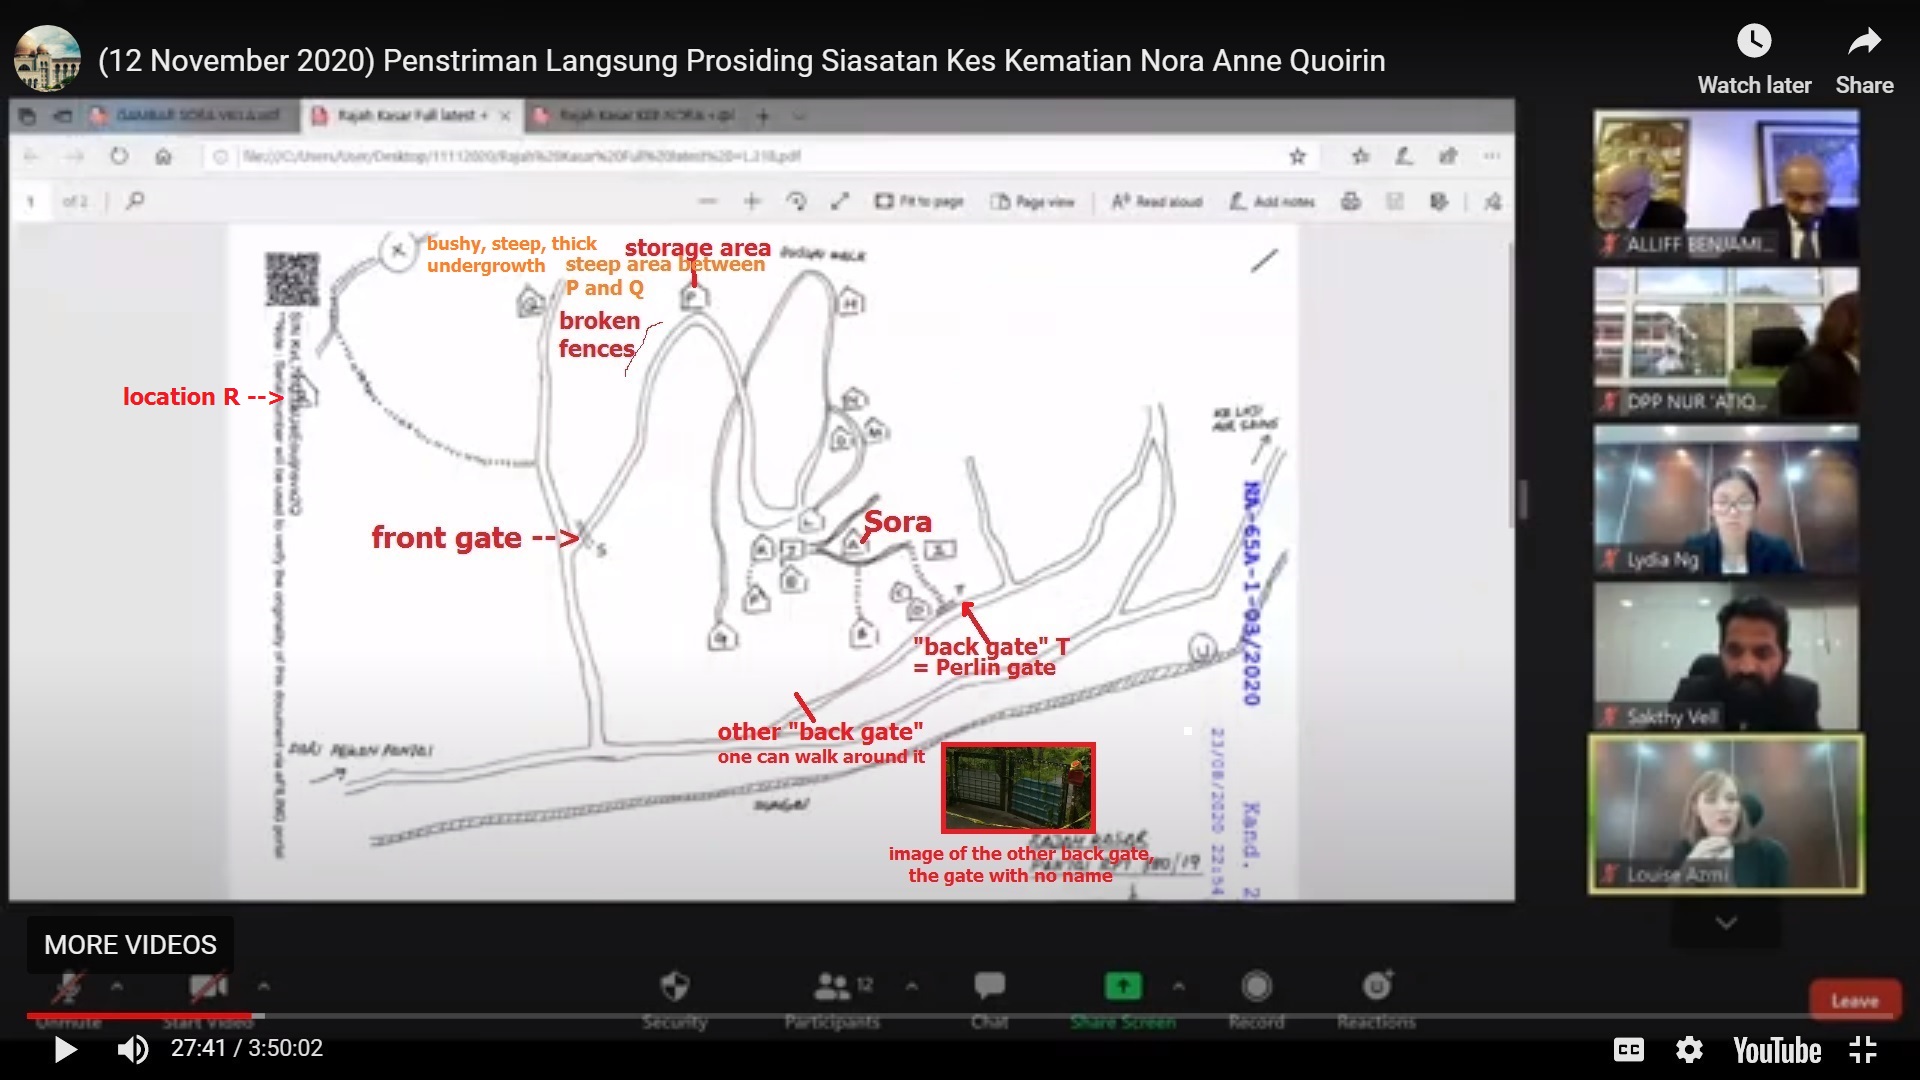Viewport: 1920px width, 1080px height.
Task: Click the printer icon in PDF toolbar
Action: (x=1351, y=201)
